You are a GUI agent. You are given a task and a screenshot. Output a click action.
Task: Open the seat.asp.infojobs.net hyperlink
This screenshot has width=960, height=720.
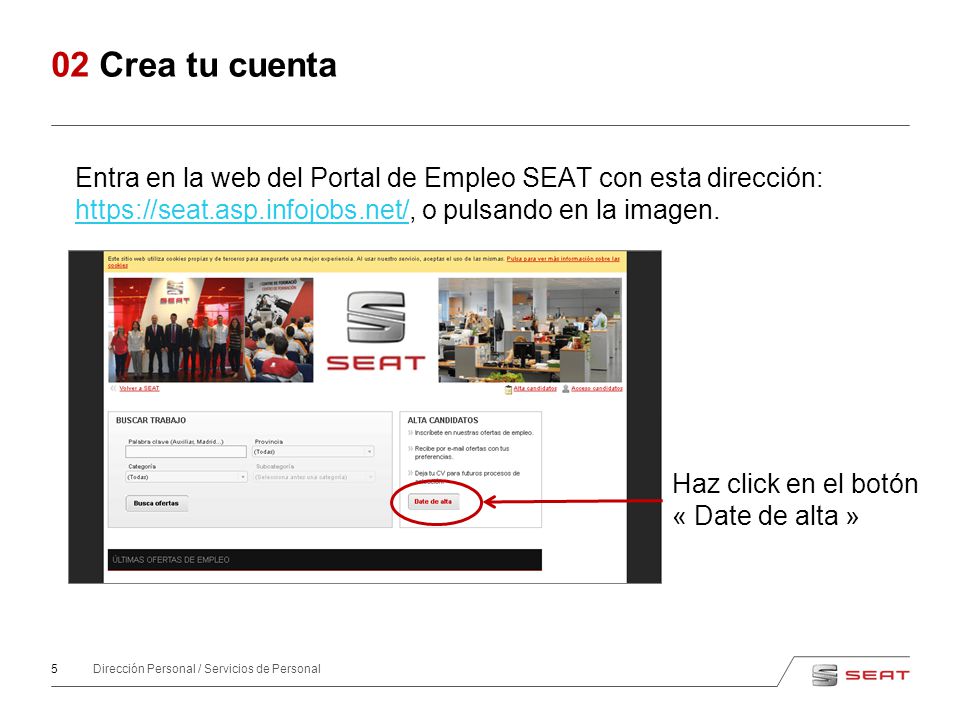(242, 210)
